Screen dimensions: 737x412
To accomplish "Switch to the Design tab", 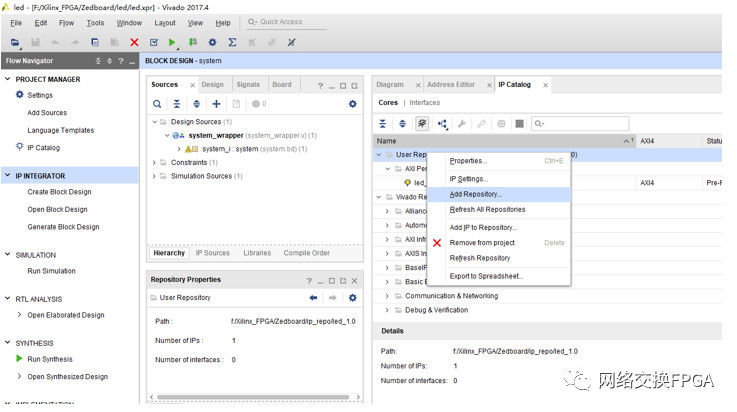I will (212, 85).
